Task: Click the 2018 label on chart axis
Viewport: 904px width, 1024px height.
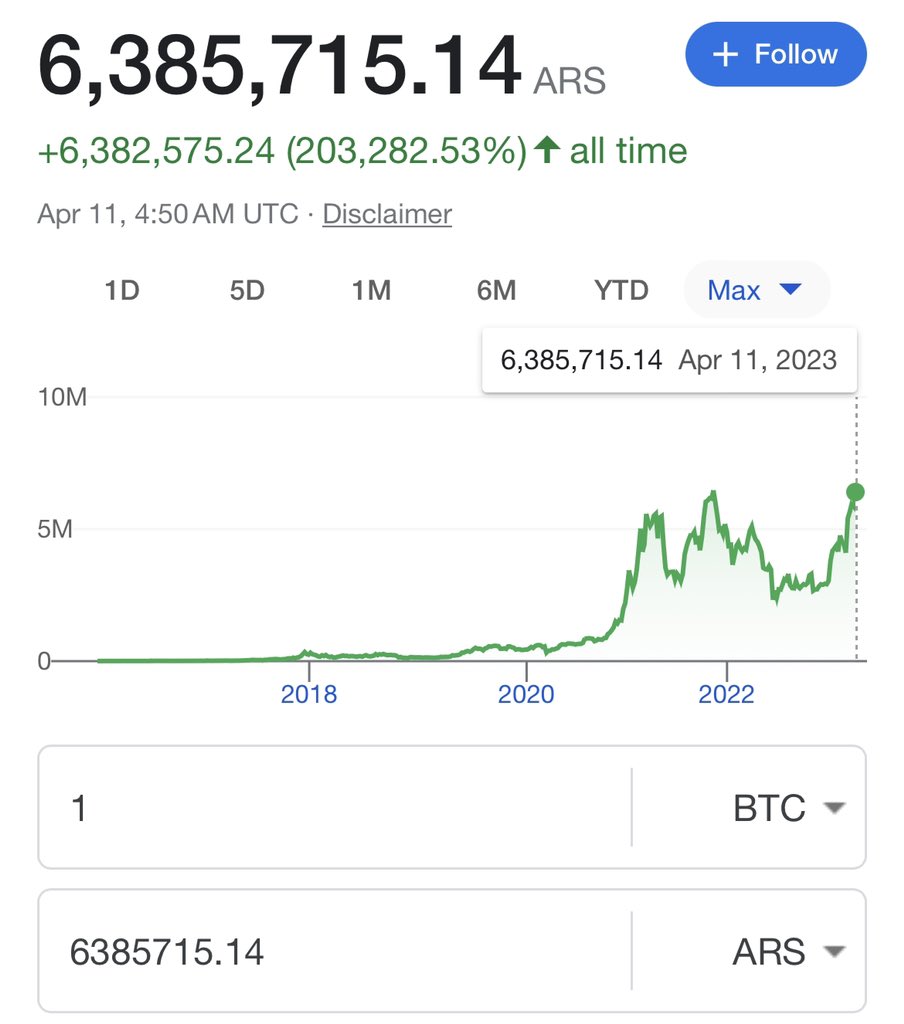Action: point(309,694)
